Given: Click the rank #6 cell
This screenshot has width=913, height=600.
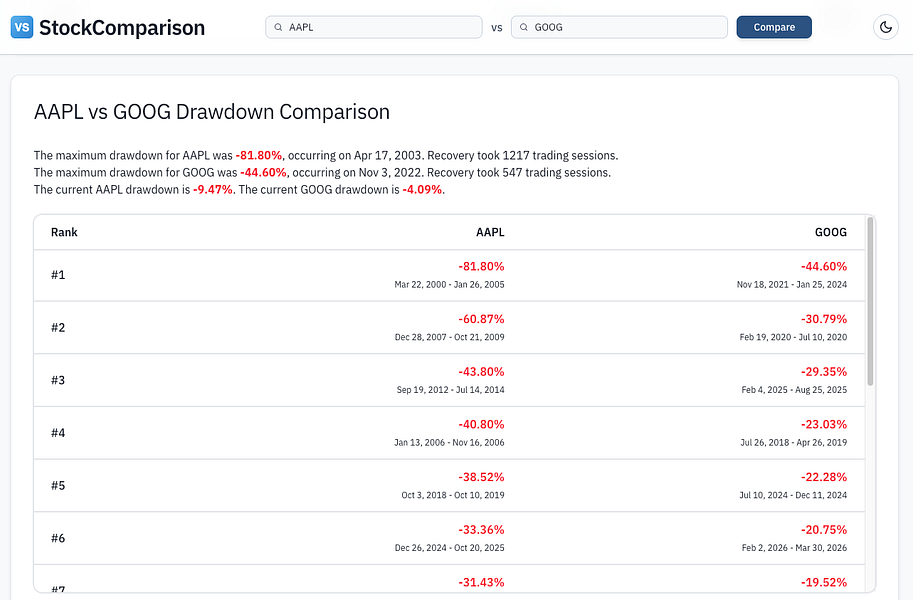Looking at the screenshot, I should [58, 538].
